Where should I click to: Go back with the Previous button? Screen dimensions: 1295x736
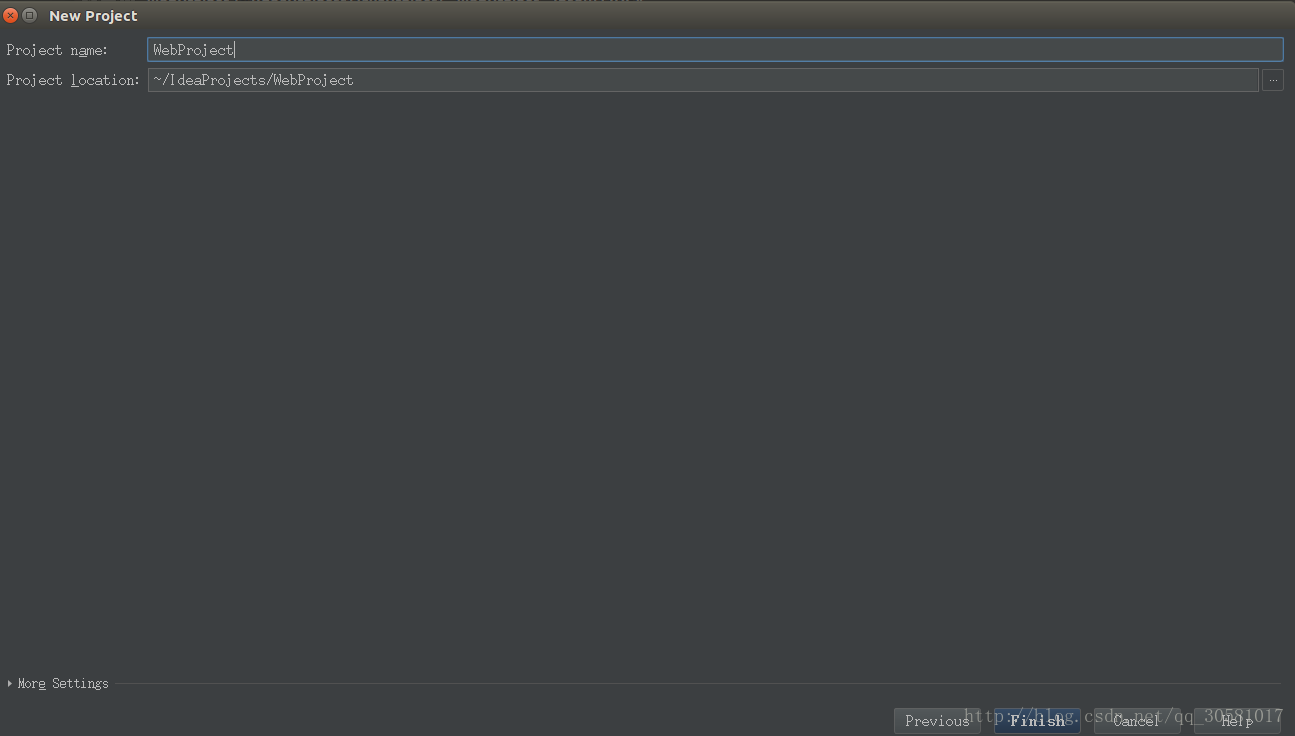[x=937, y=720]
